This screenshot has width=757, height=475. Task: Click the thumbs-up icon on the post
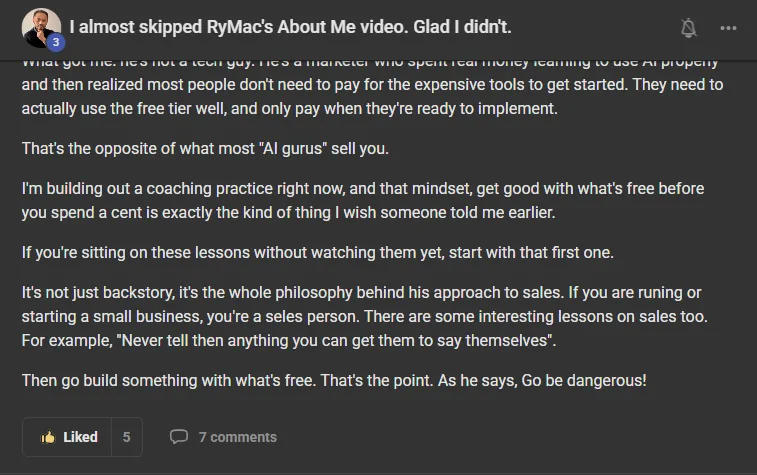point(48,437)
